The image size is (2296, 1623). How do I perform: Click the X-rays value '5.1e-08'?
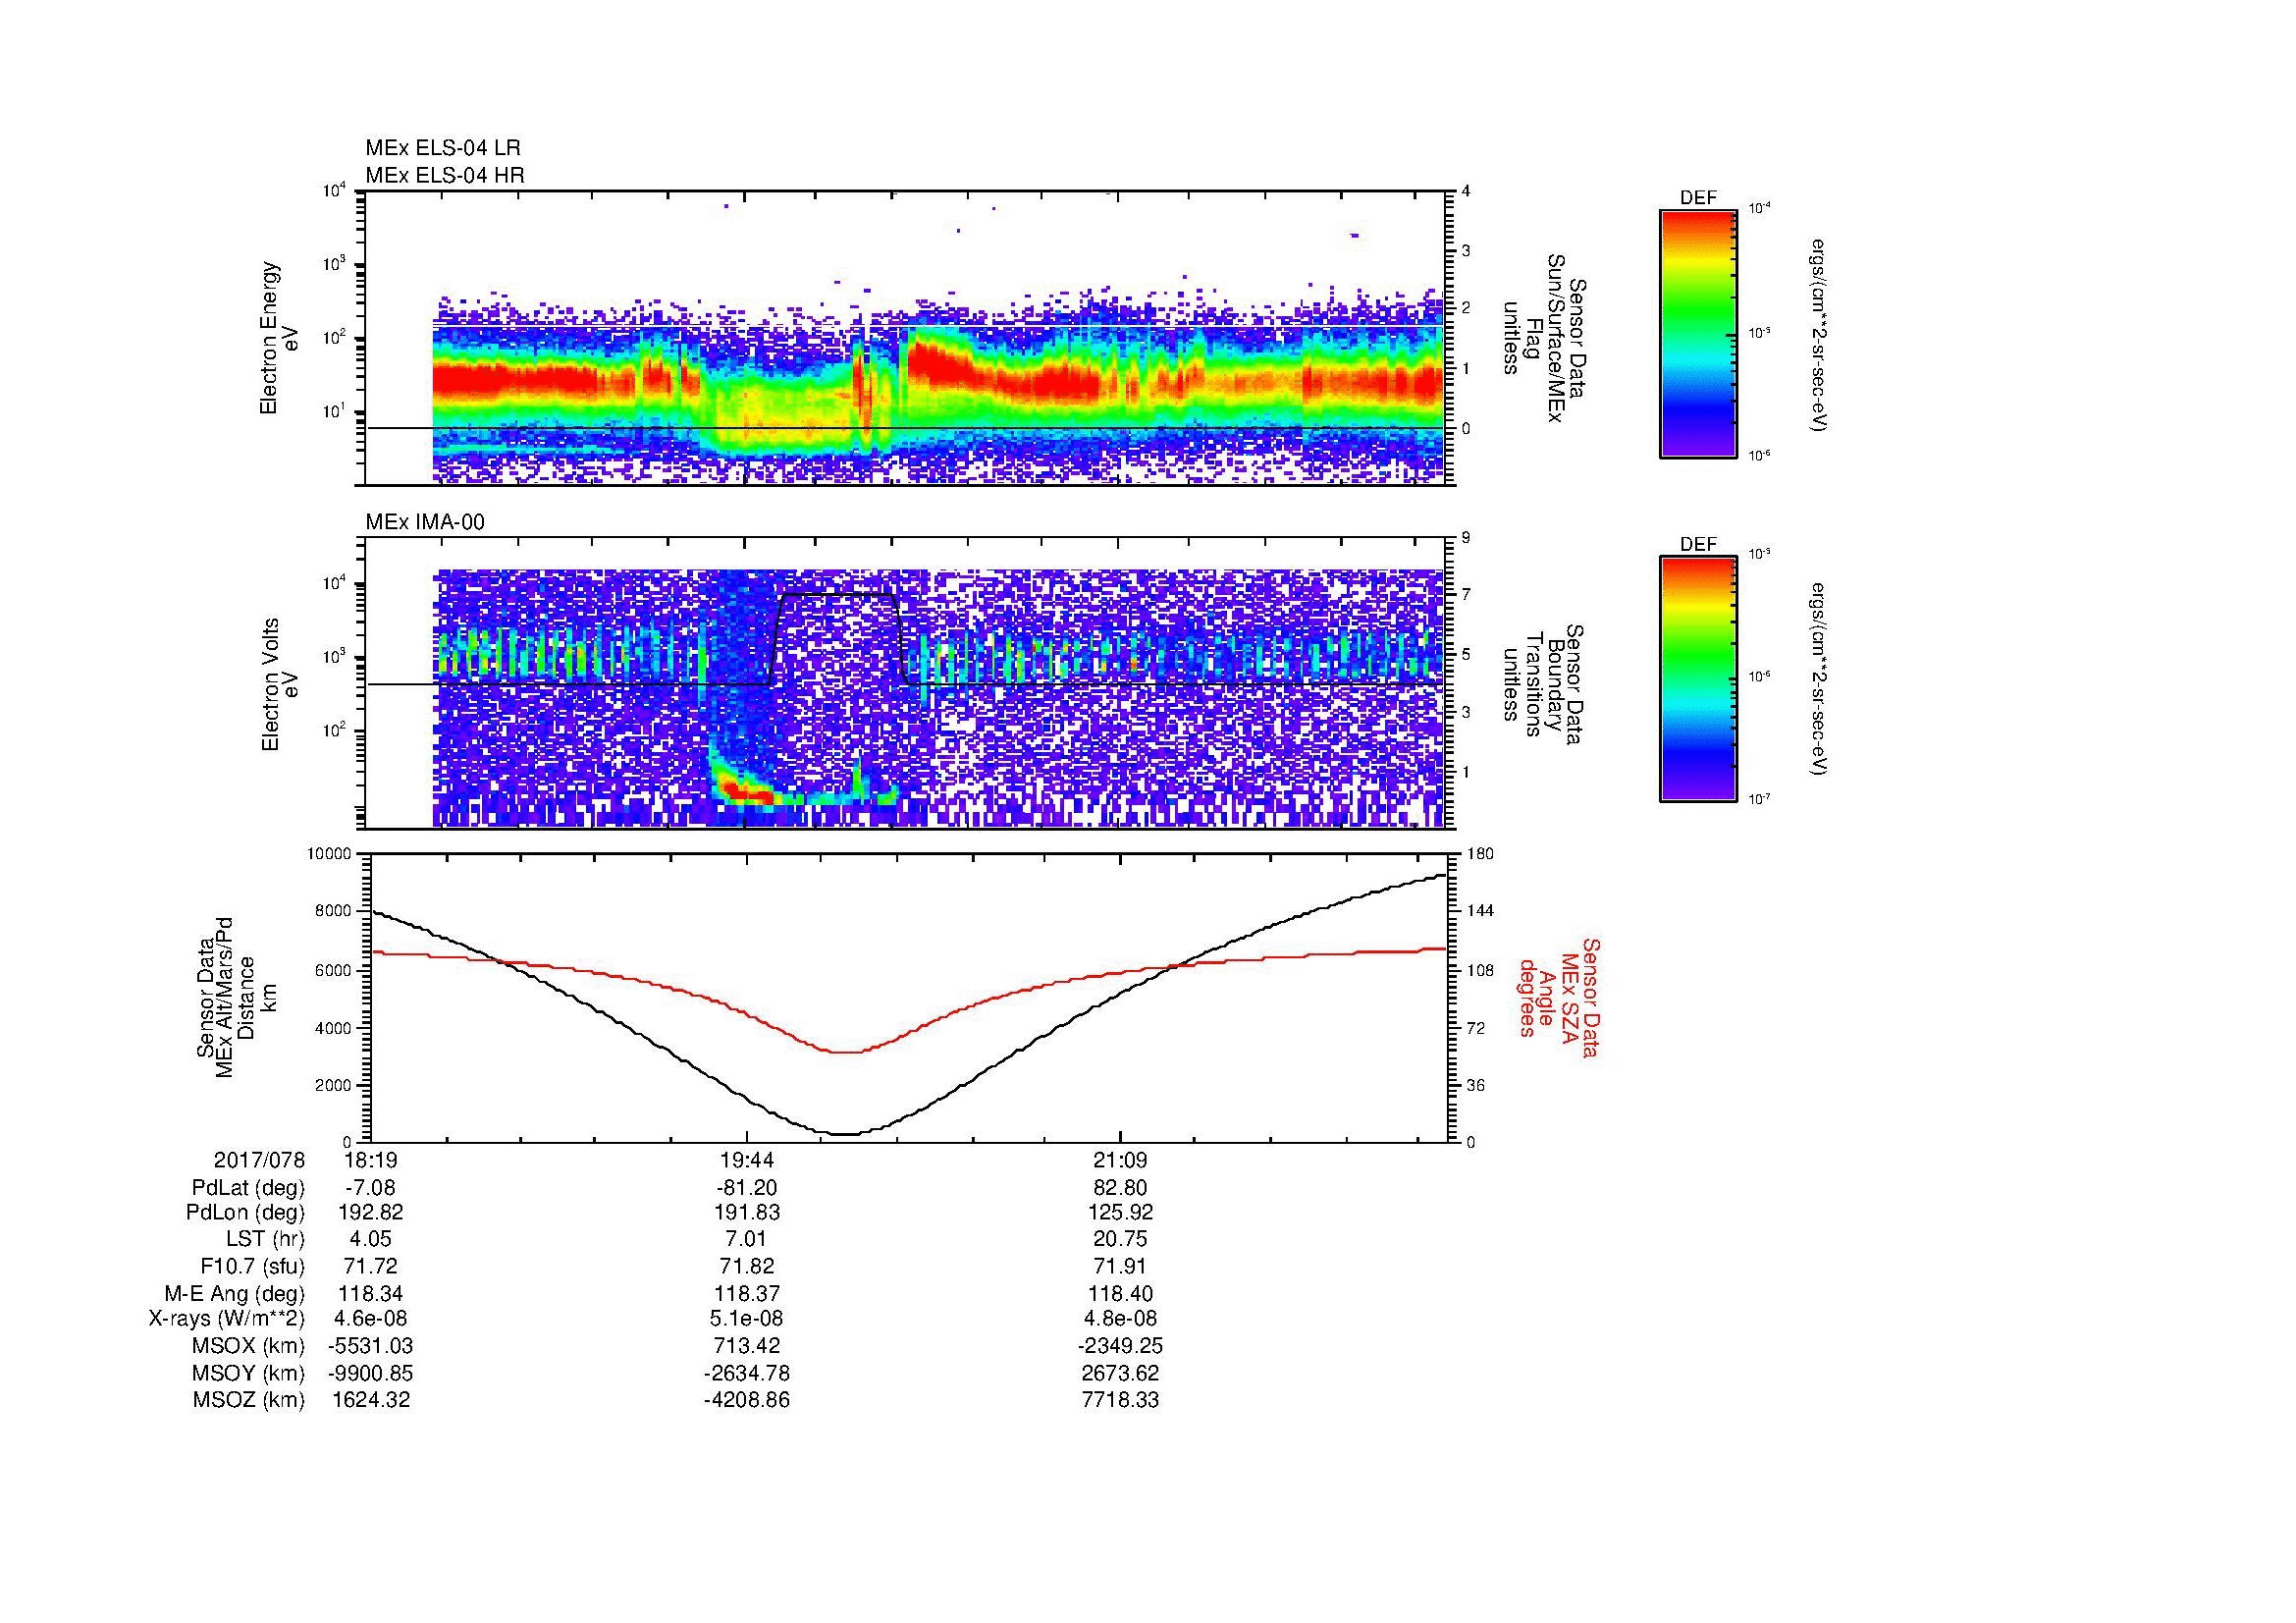point(747,1319)
